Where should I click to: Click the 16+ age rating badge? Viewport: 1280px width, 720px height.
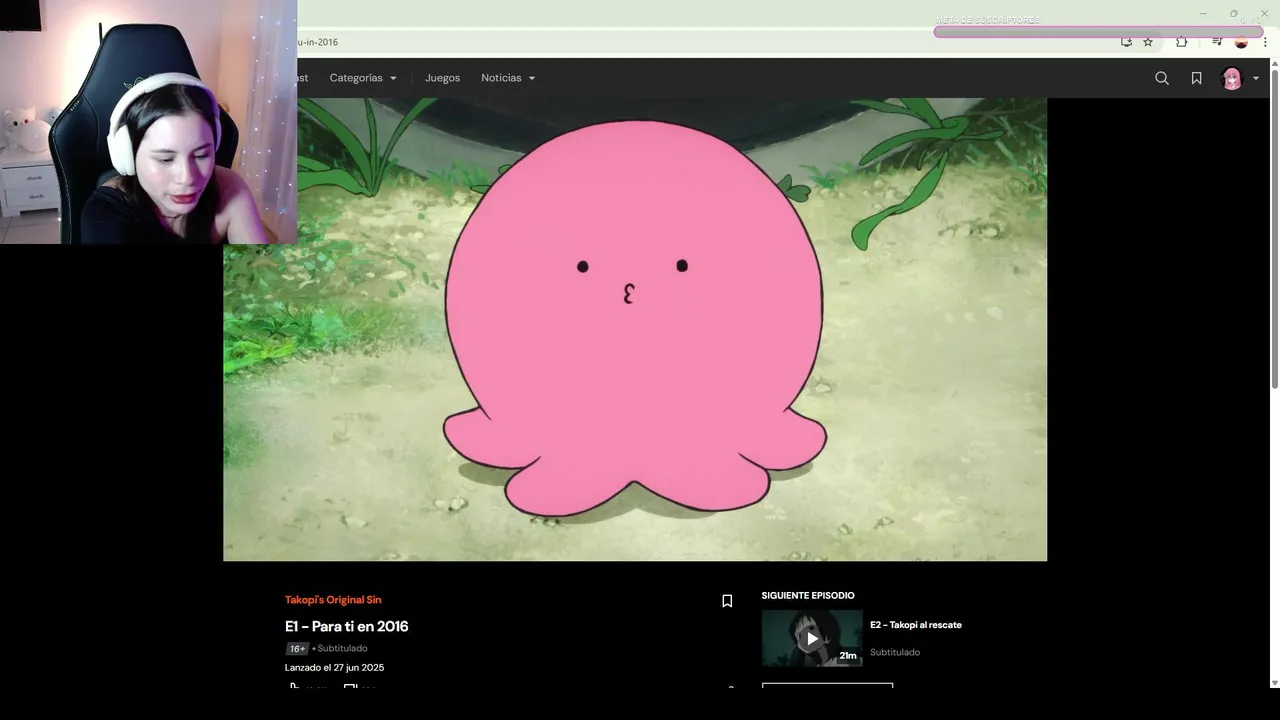click(297, 648)
